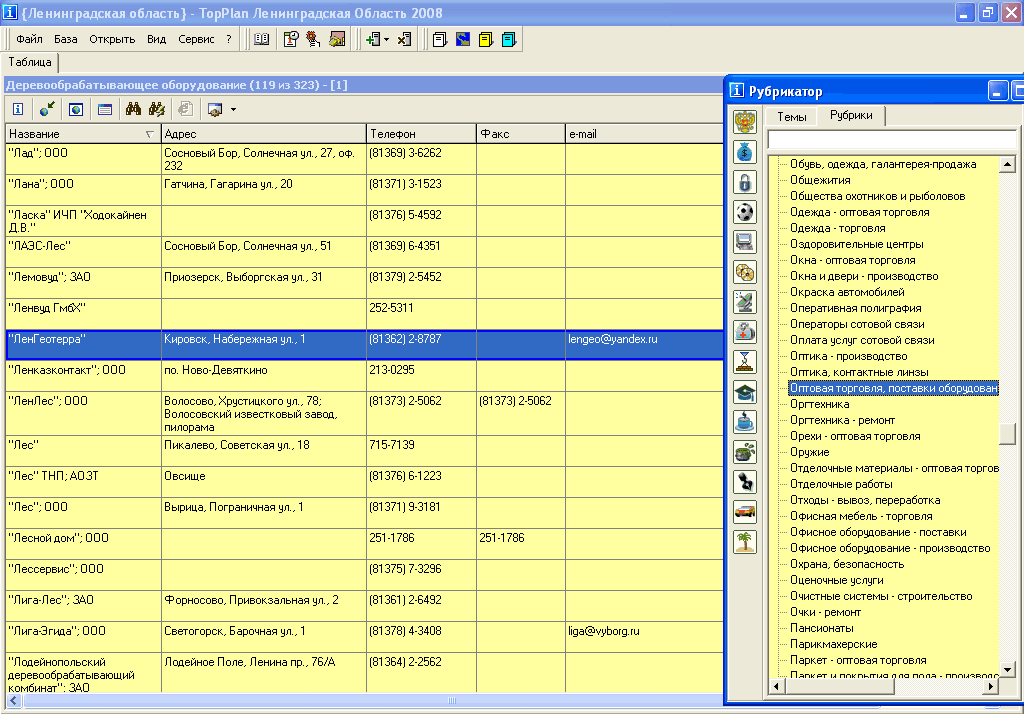Select the soccer ball sports category icon
Viewport: 1024px width, 714px height.
pyautogui.click(x=744, y=212)
